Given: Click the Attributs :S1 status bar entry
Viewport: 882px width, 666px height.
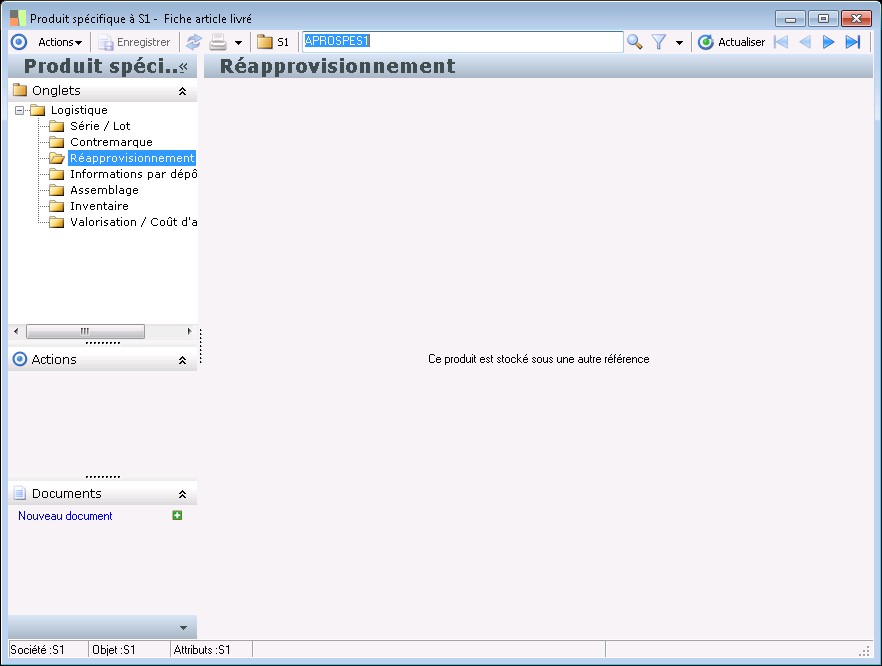Looking at the screenshot, I should click(202, 650).
